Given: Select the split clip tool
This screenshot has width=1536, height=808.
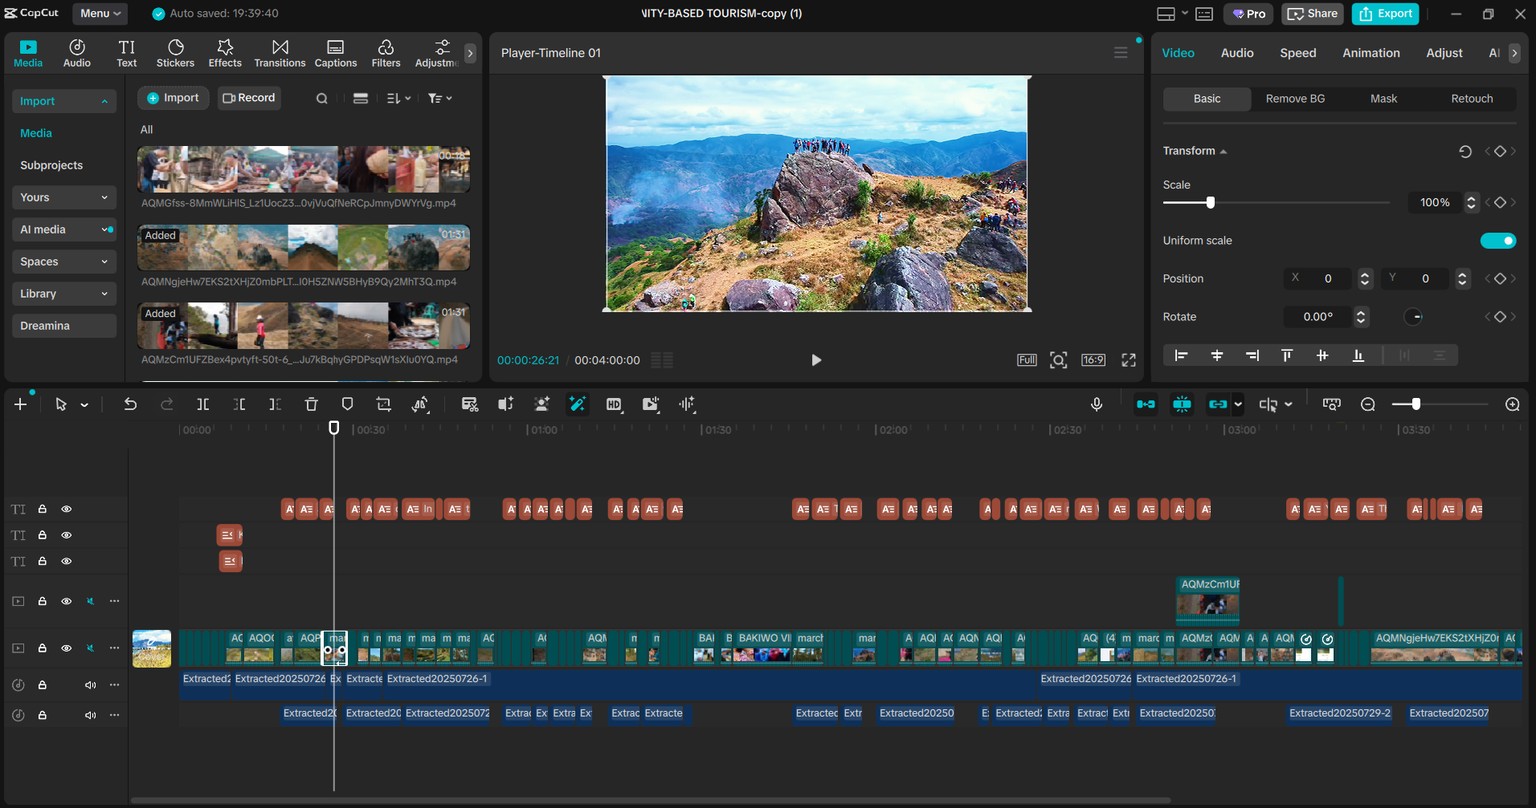Looking at the screenshot, I should pyautogui.click(x=203, y=404).
